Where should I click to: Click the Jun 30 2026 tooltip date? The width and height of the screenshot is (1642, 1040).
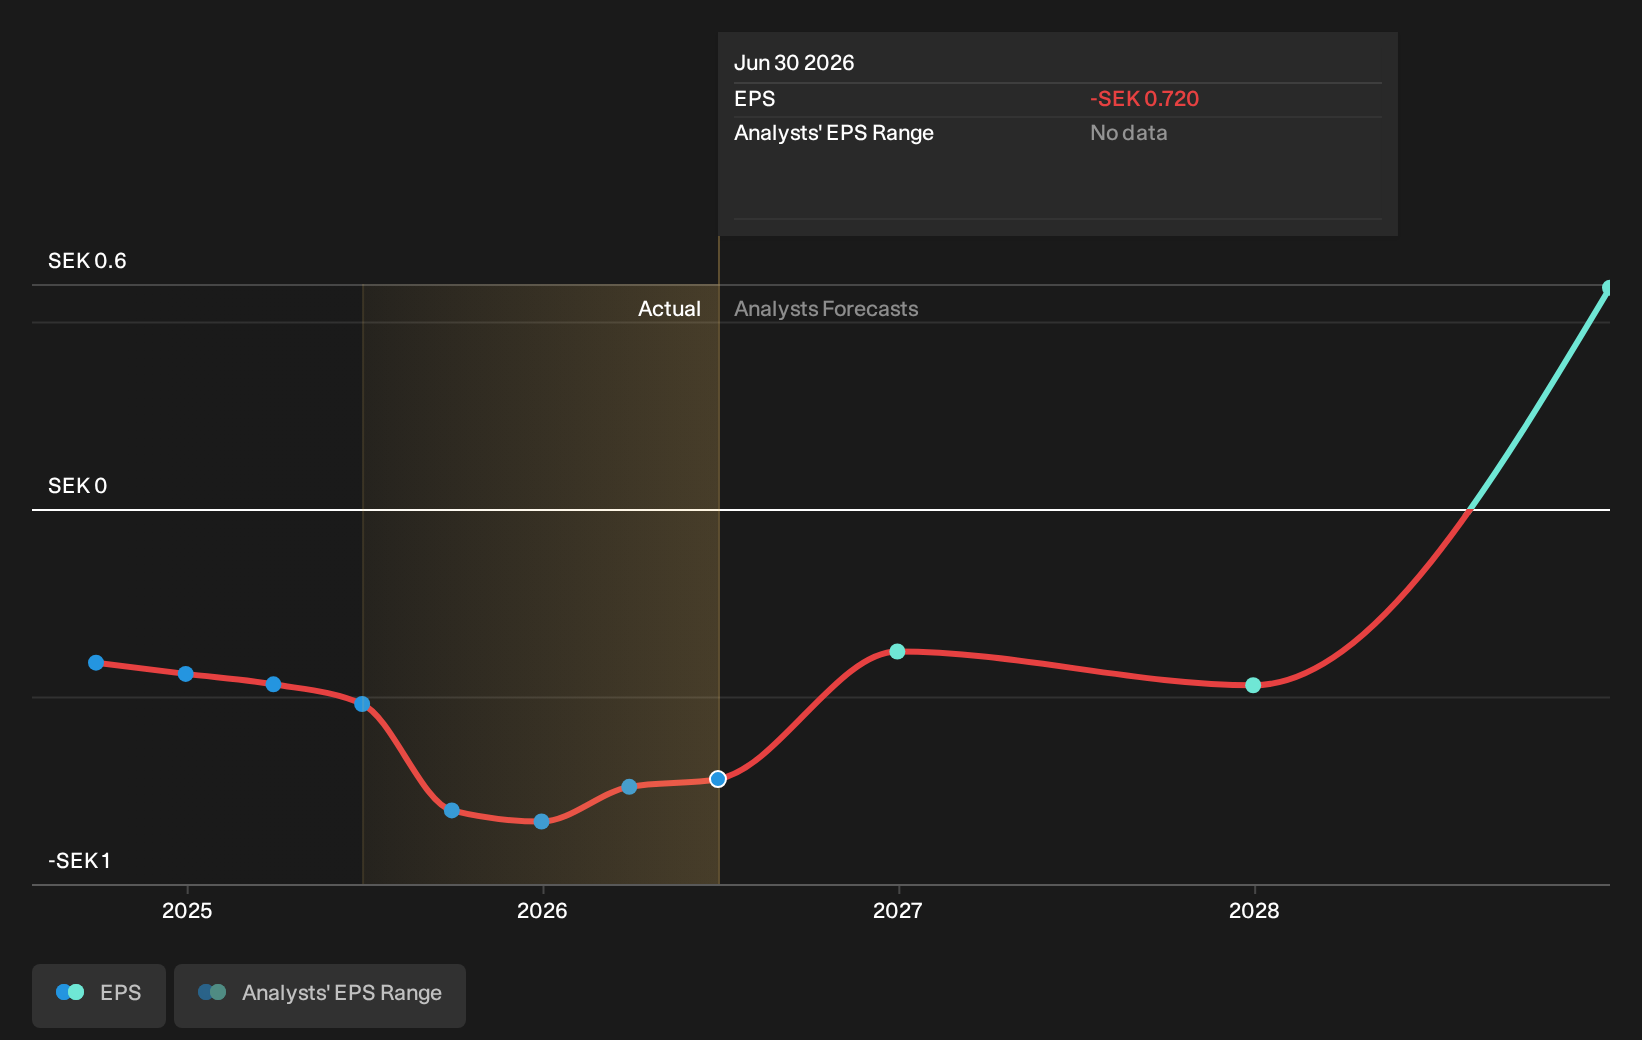(794, 63)
